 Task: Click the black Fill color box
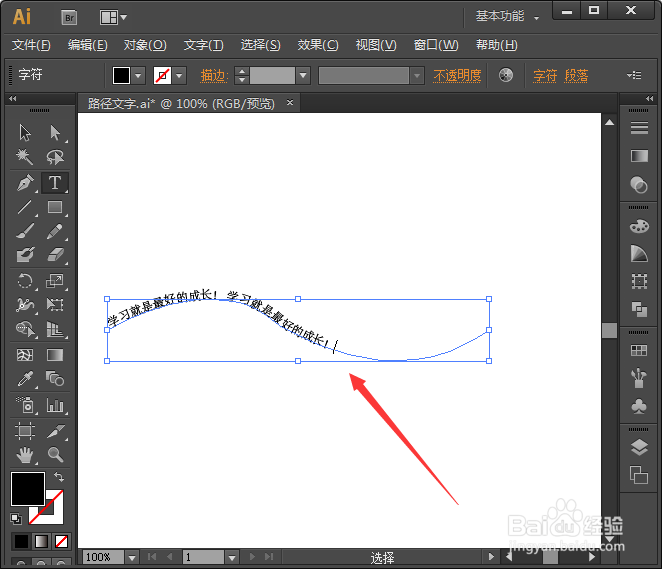point(27,489)
